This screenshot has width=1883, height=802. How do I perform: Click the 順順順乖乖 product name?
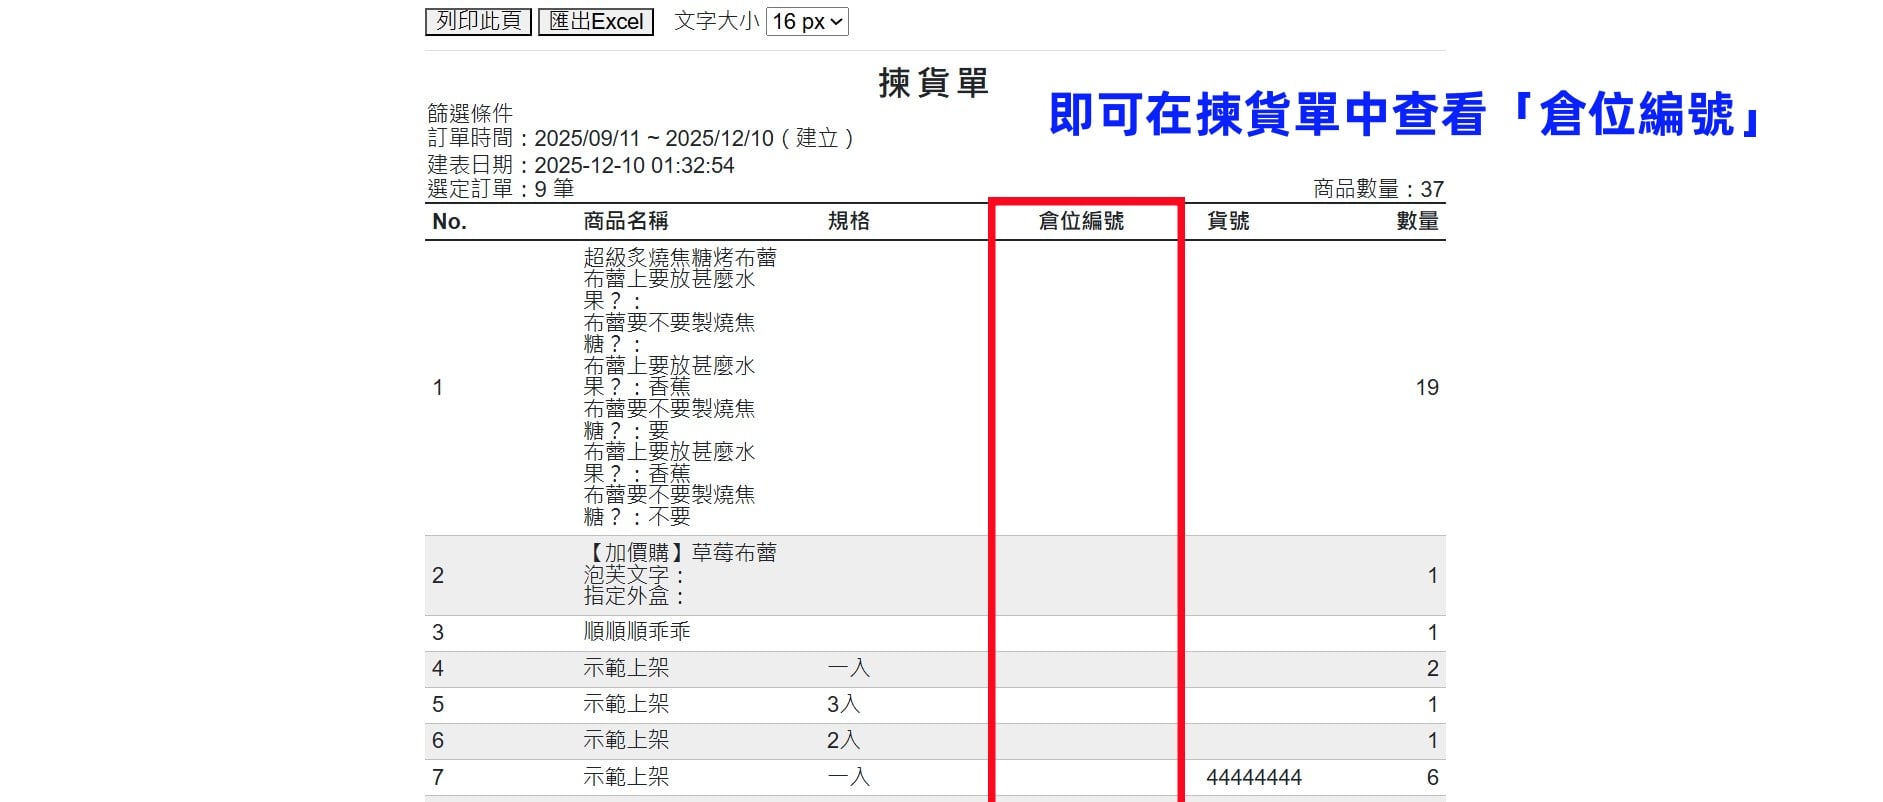[x=637, y=632]
